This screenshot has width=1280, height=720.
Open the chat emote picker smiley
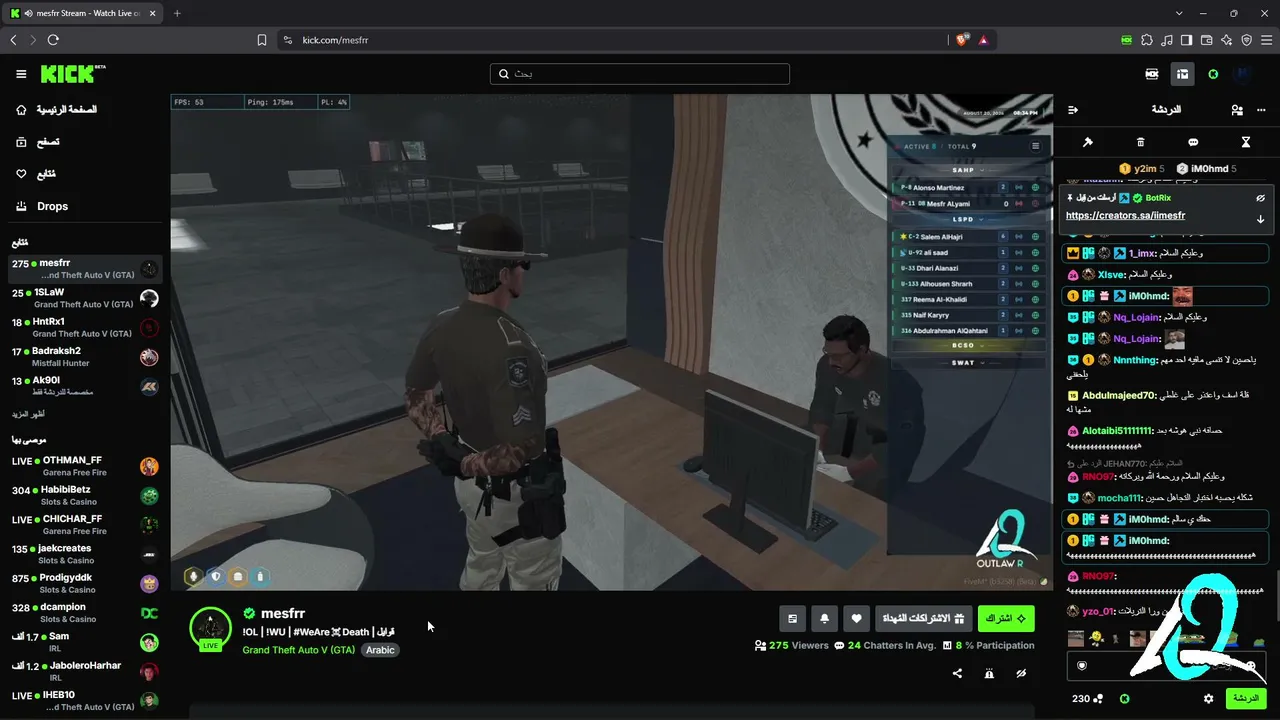coord(1251,665)
